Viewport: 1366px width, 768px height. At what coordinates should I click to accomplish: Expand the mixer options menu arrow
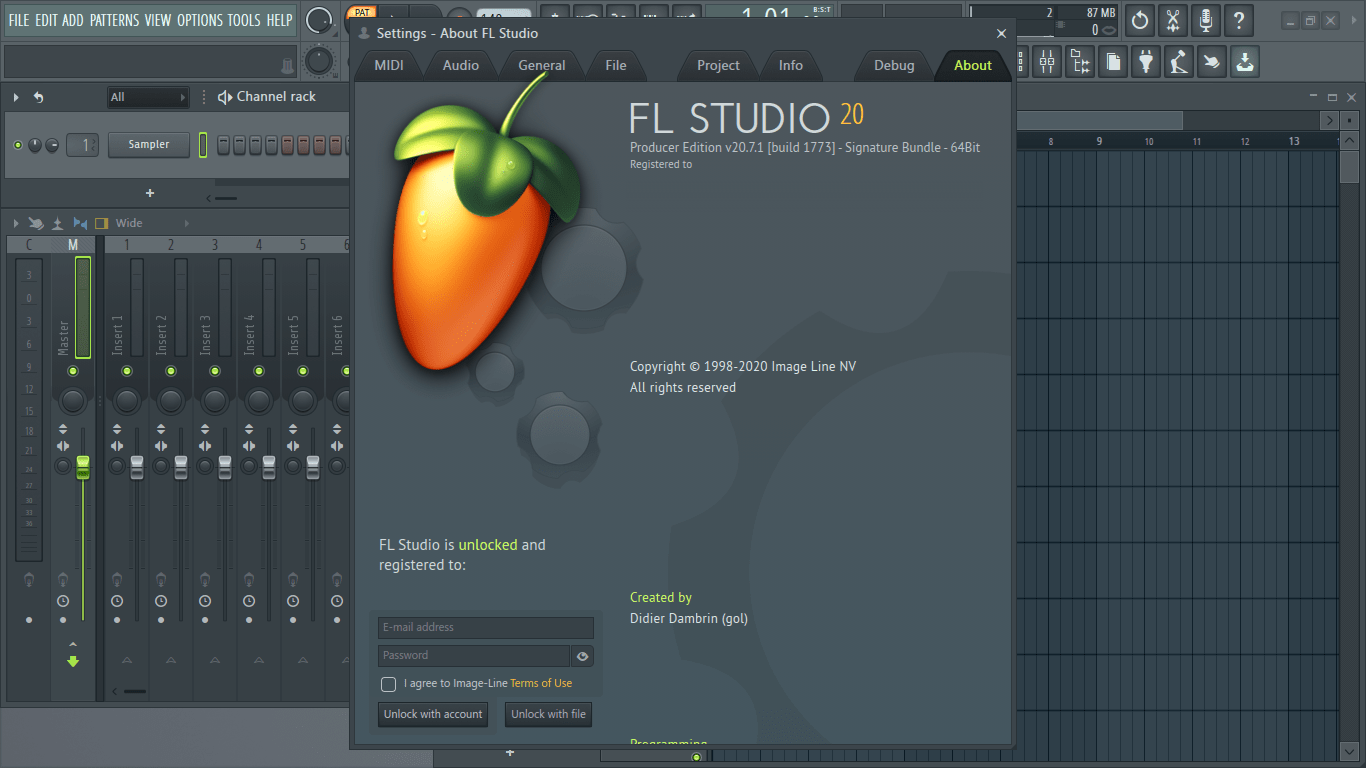16,223
